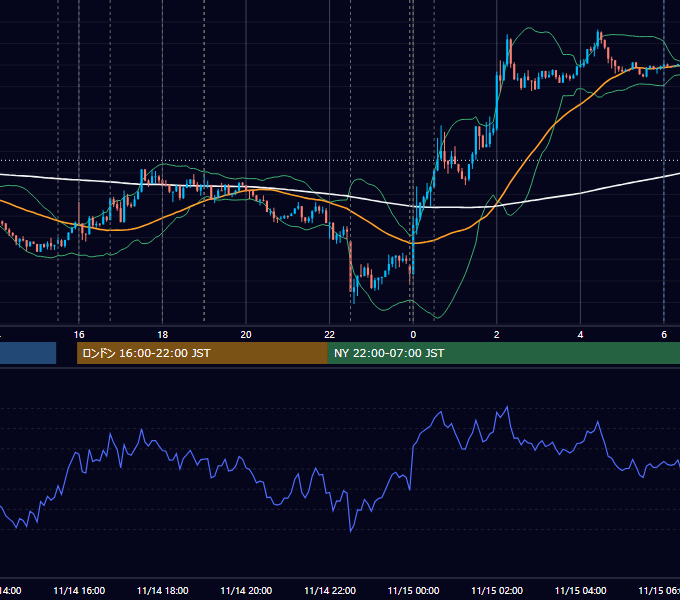Viewport: 680px width, 600px height.
Task: Click hour label 2 on upper chart axis
Action: [x=497, y=335]
